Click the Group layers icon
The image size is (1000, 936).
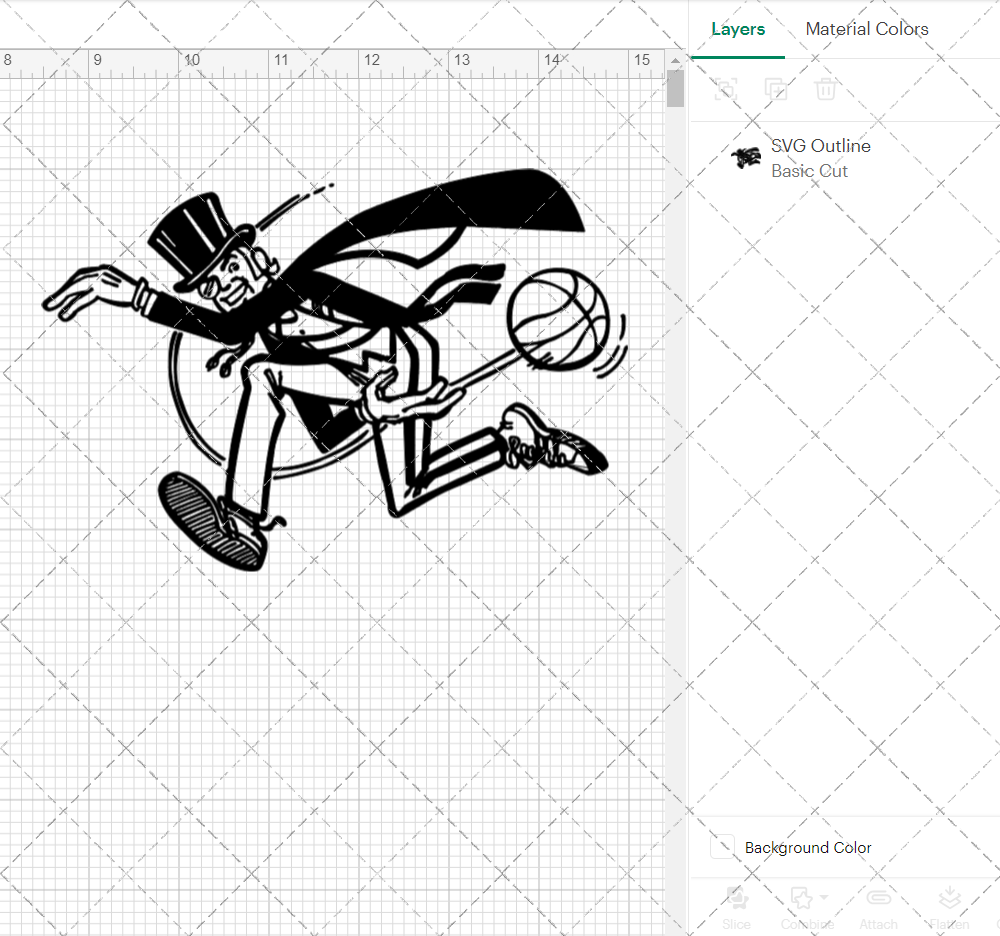(726, 89)
